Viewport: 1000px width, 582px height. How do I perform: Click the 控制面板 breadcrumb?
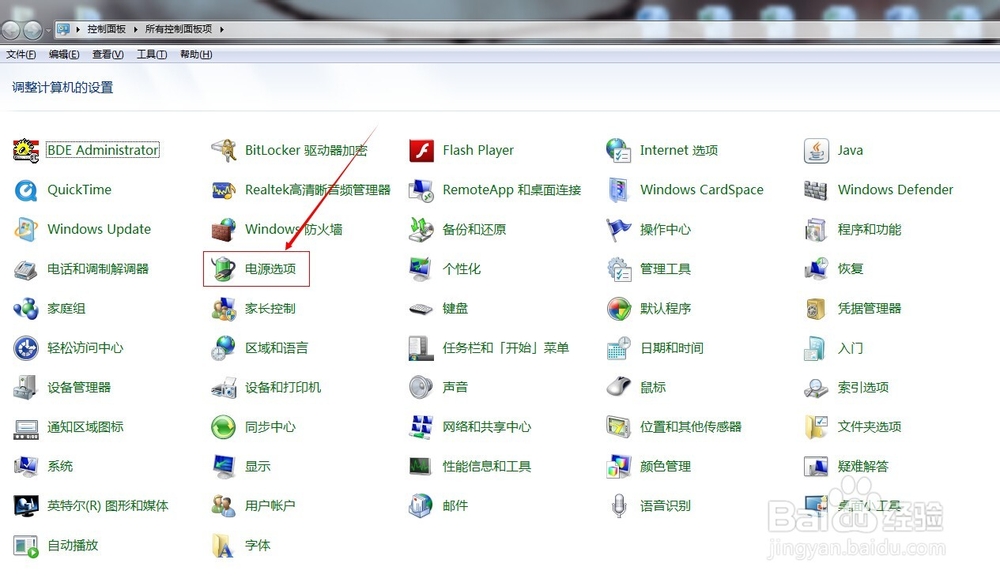click(107, 29)
